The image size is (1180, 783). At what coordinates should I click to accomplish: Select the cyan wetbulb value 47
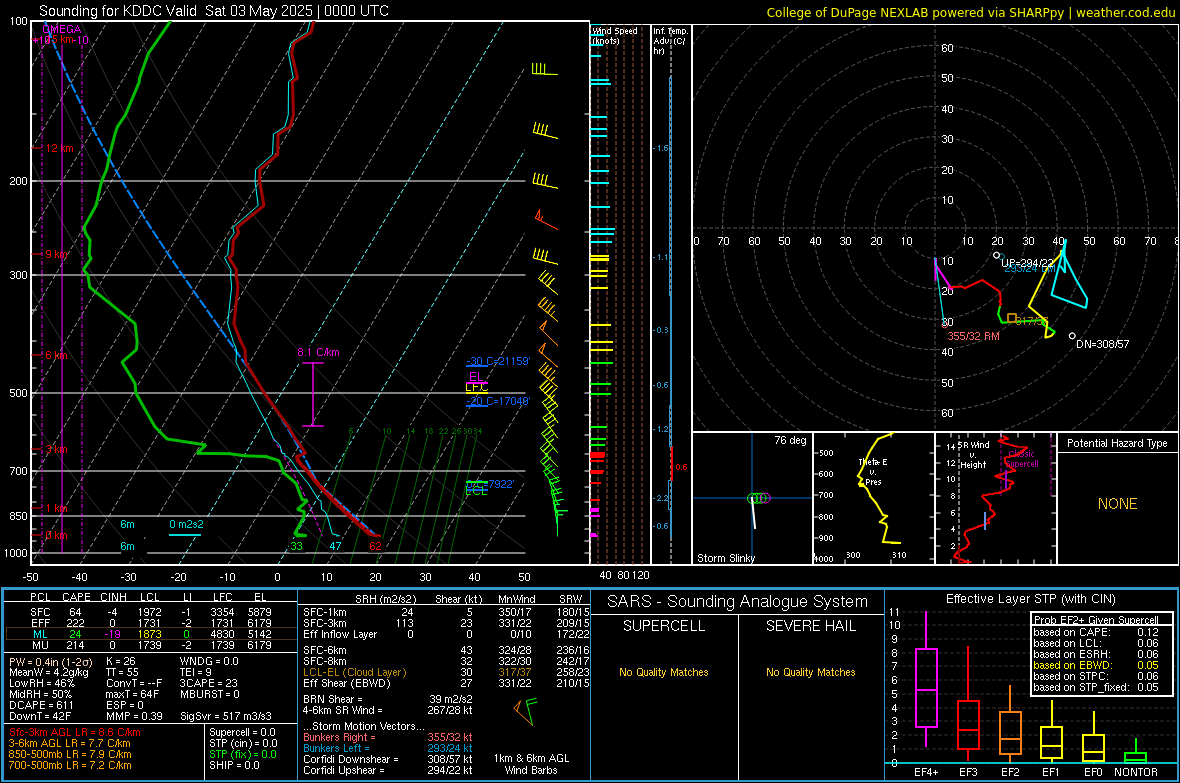coord(335,546)
